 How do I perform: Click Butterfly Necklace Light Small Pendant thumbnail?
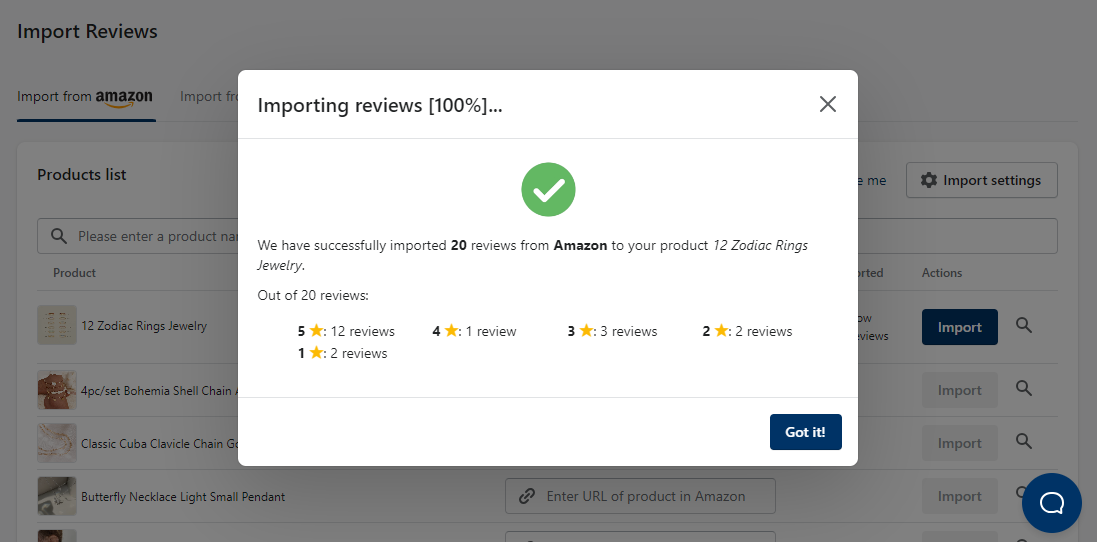coord(57,497)
